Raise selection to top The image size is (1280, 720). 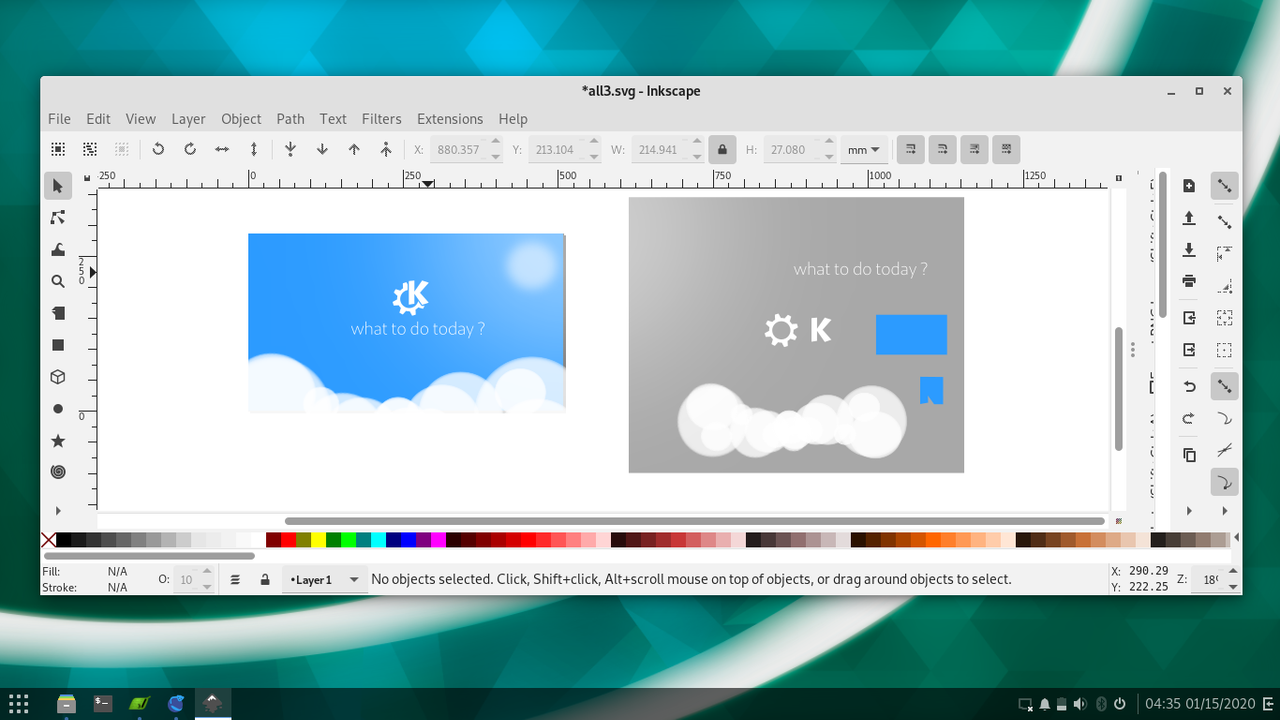pyautogui.click(x=386, y=149)
